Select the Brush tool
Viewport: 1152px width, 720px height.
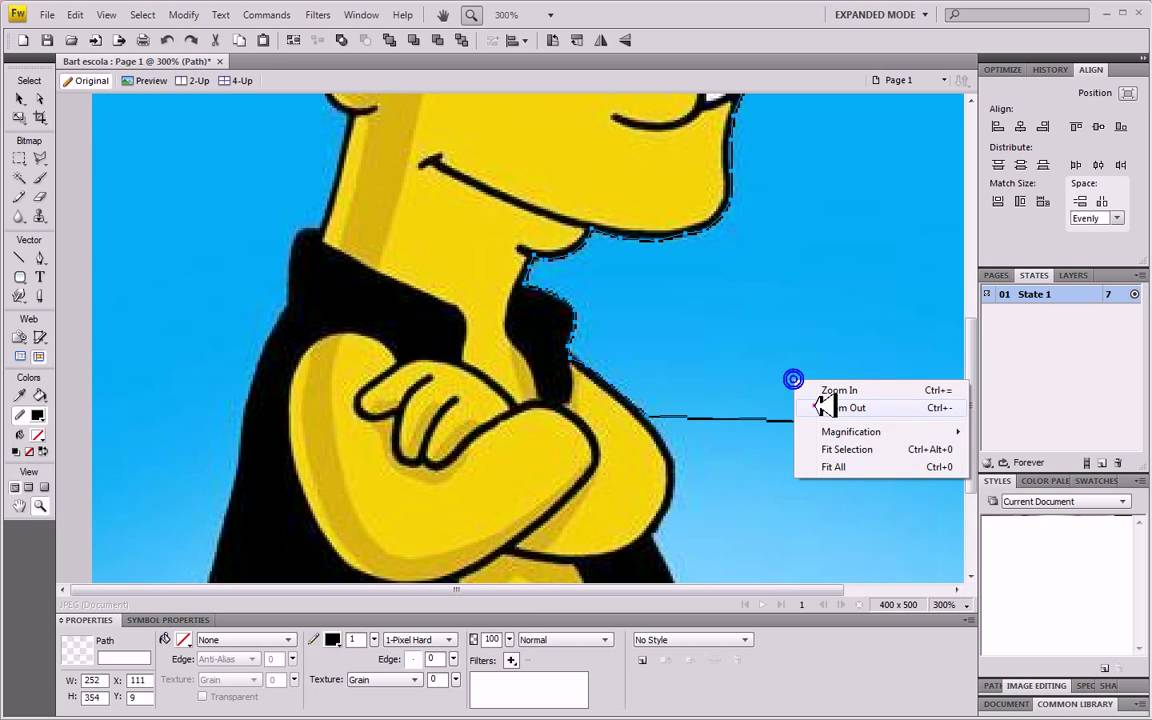(x=40, y=178)
